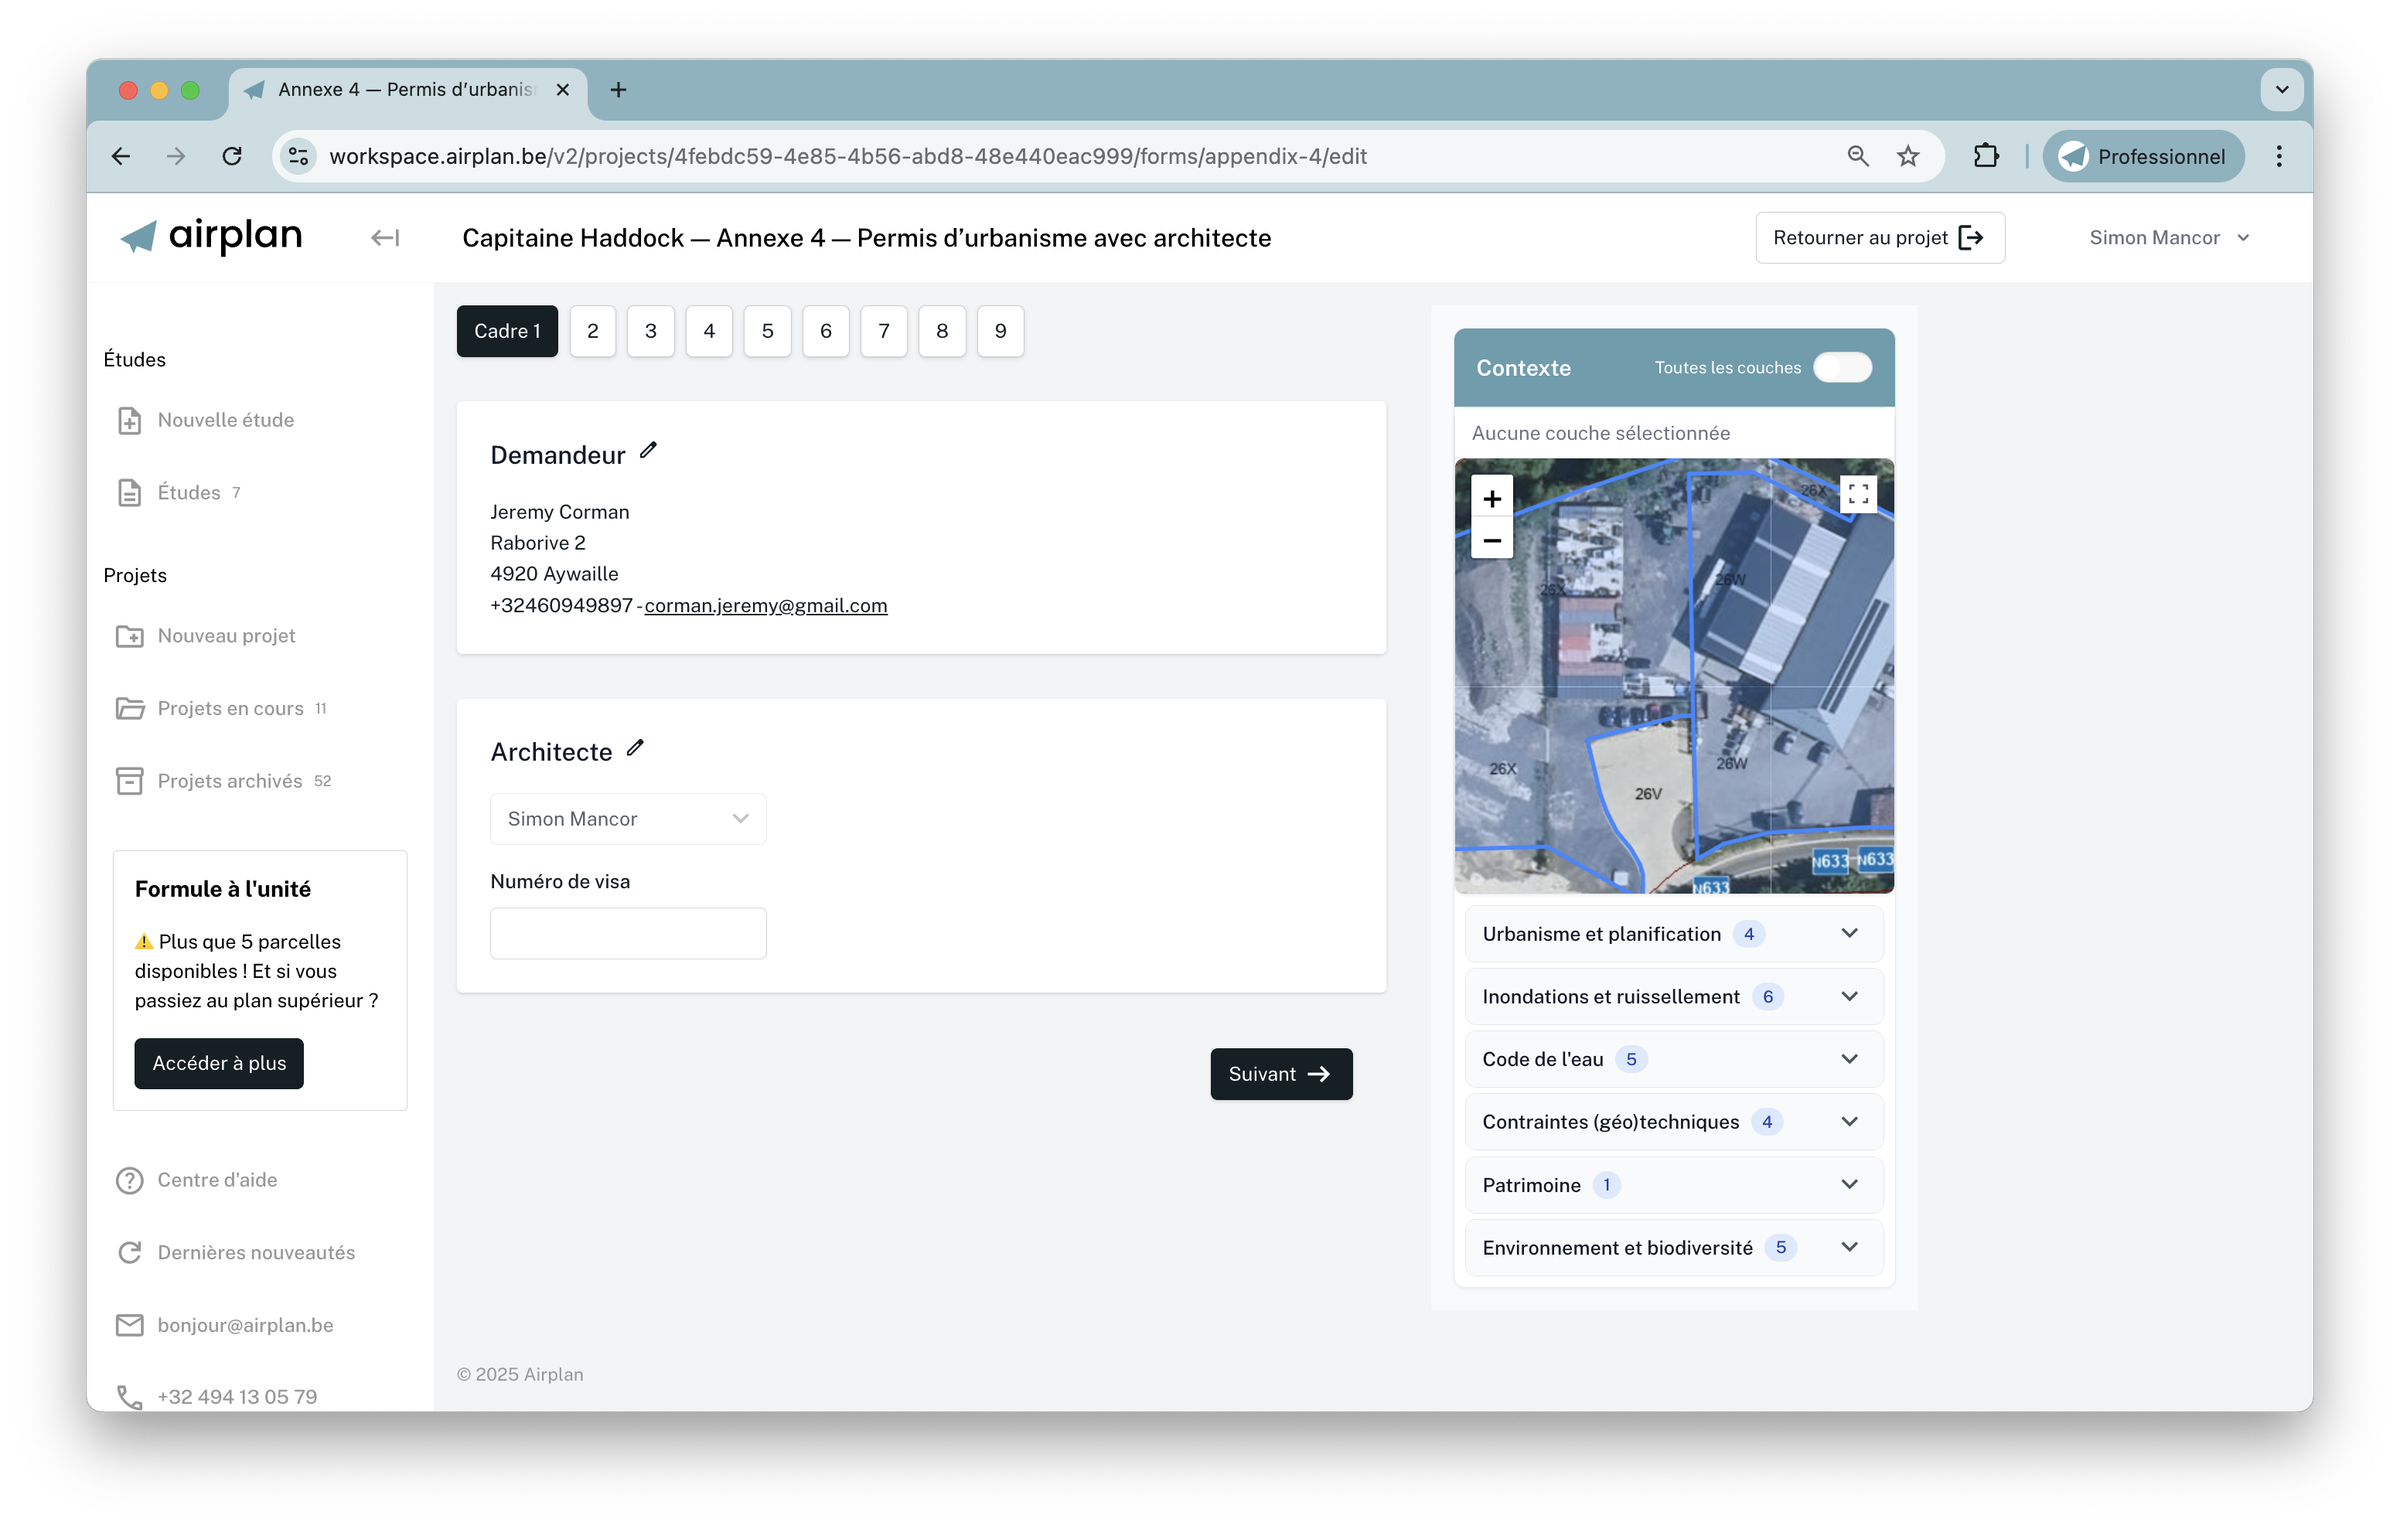The height and width of the screenshot is (1526, 2400).
Task: Click the Suivant button
Action: click(1281, 1074)
